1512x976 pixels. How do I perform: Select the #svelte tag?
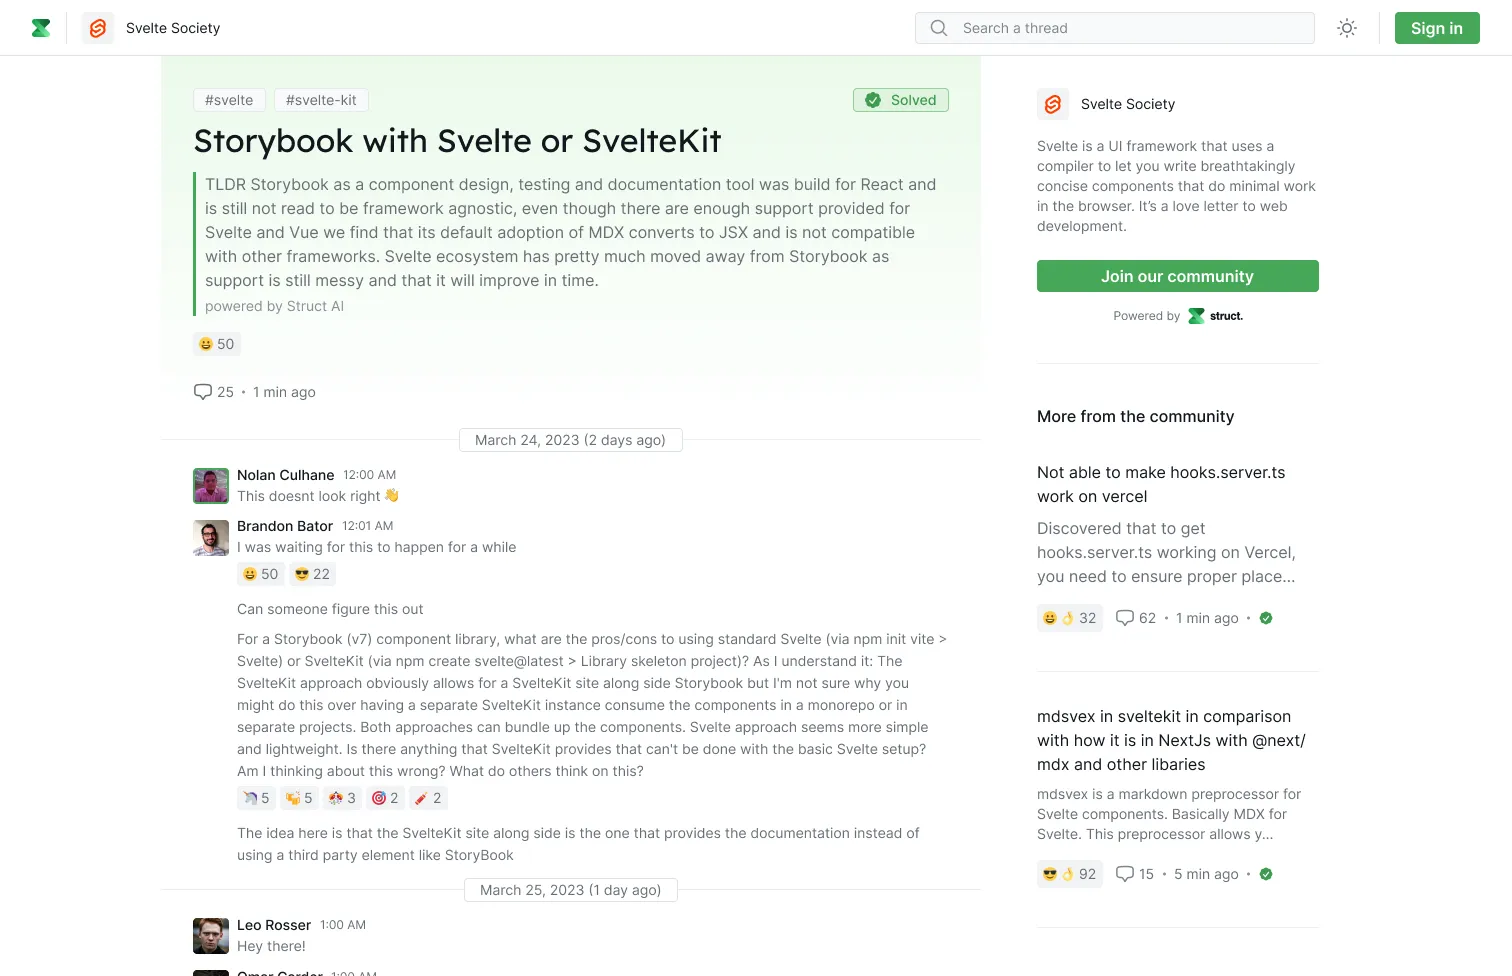[x=229, y=100]
